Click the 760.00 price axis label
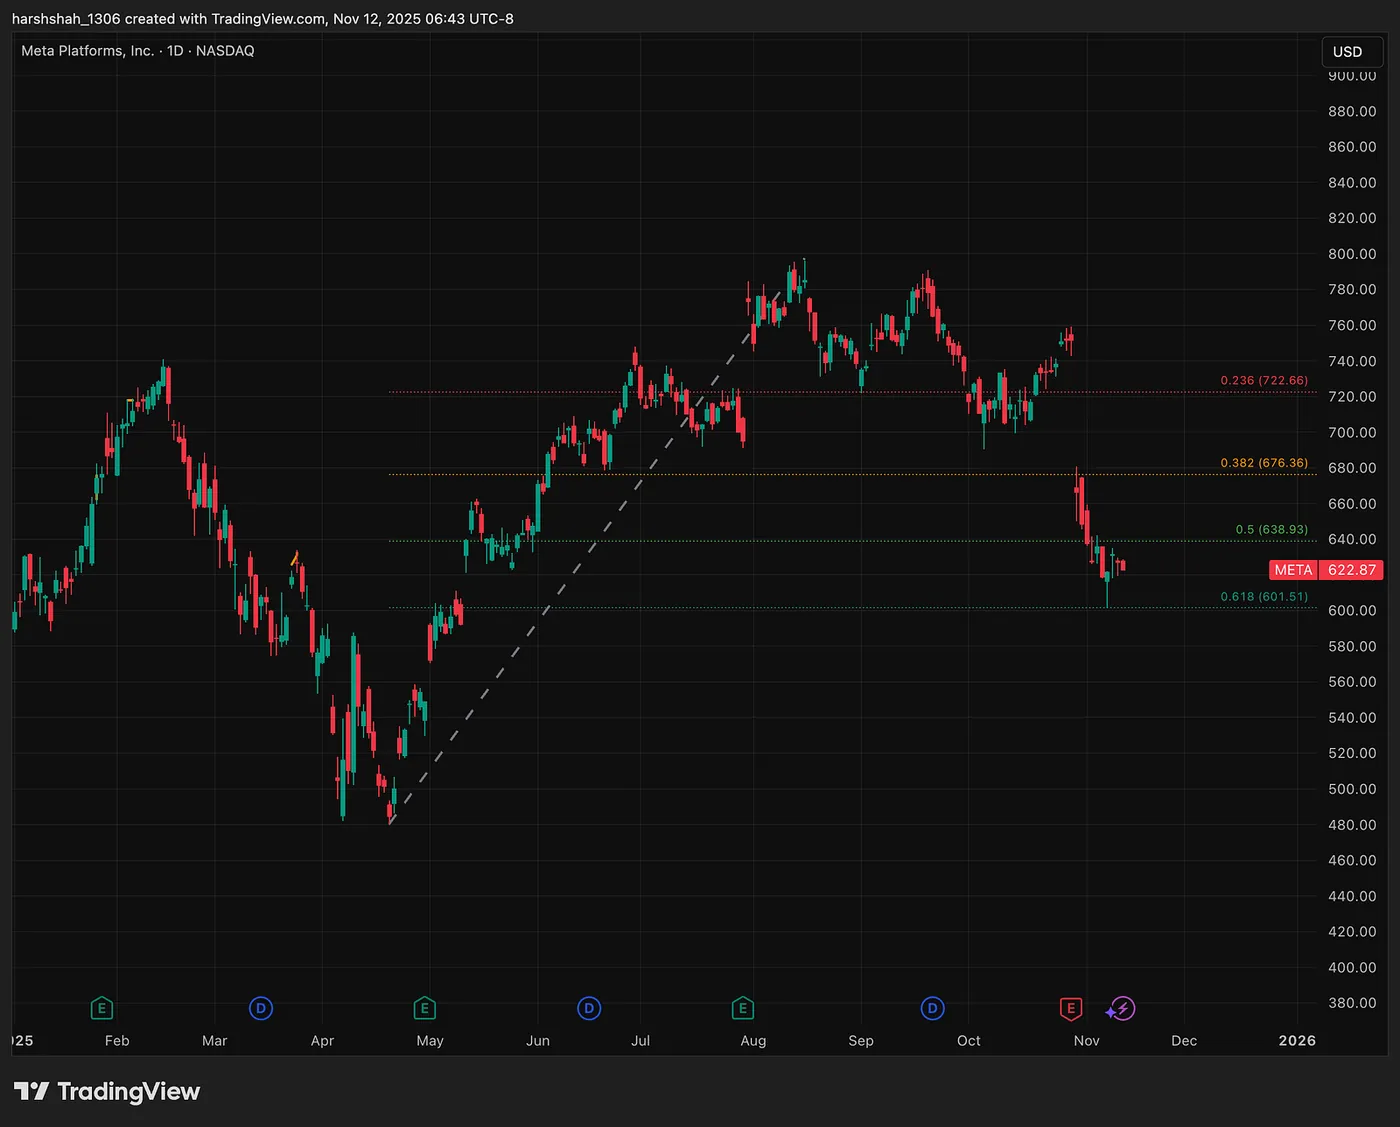 pyautogui.click(x=1352, y=325)
